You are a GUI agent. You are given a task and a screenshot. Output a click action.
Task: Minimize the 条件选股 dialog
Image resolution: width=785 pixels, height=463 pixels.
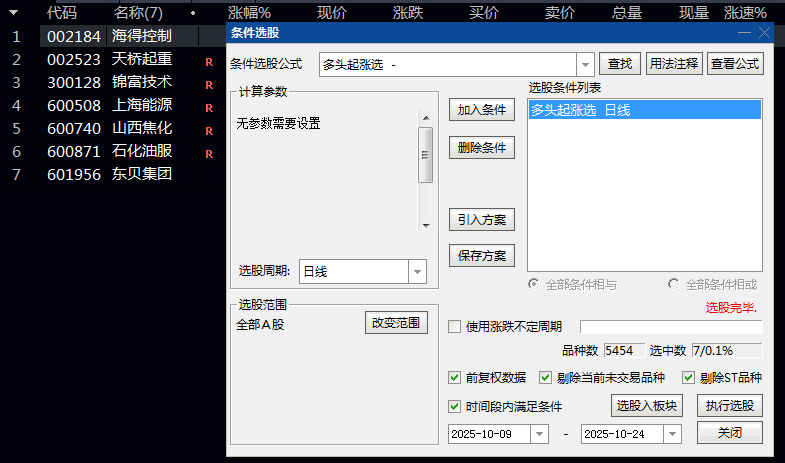pos(744,33)
